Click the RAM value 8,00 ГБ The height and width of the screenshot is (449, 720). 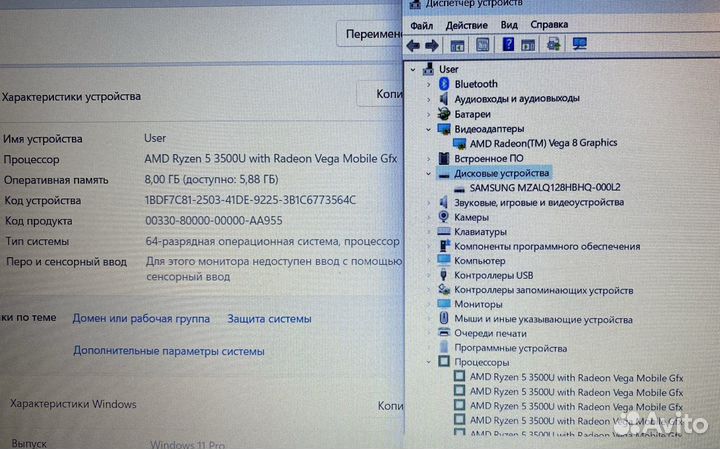pos(212,179)
